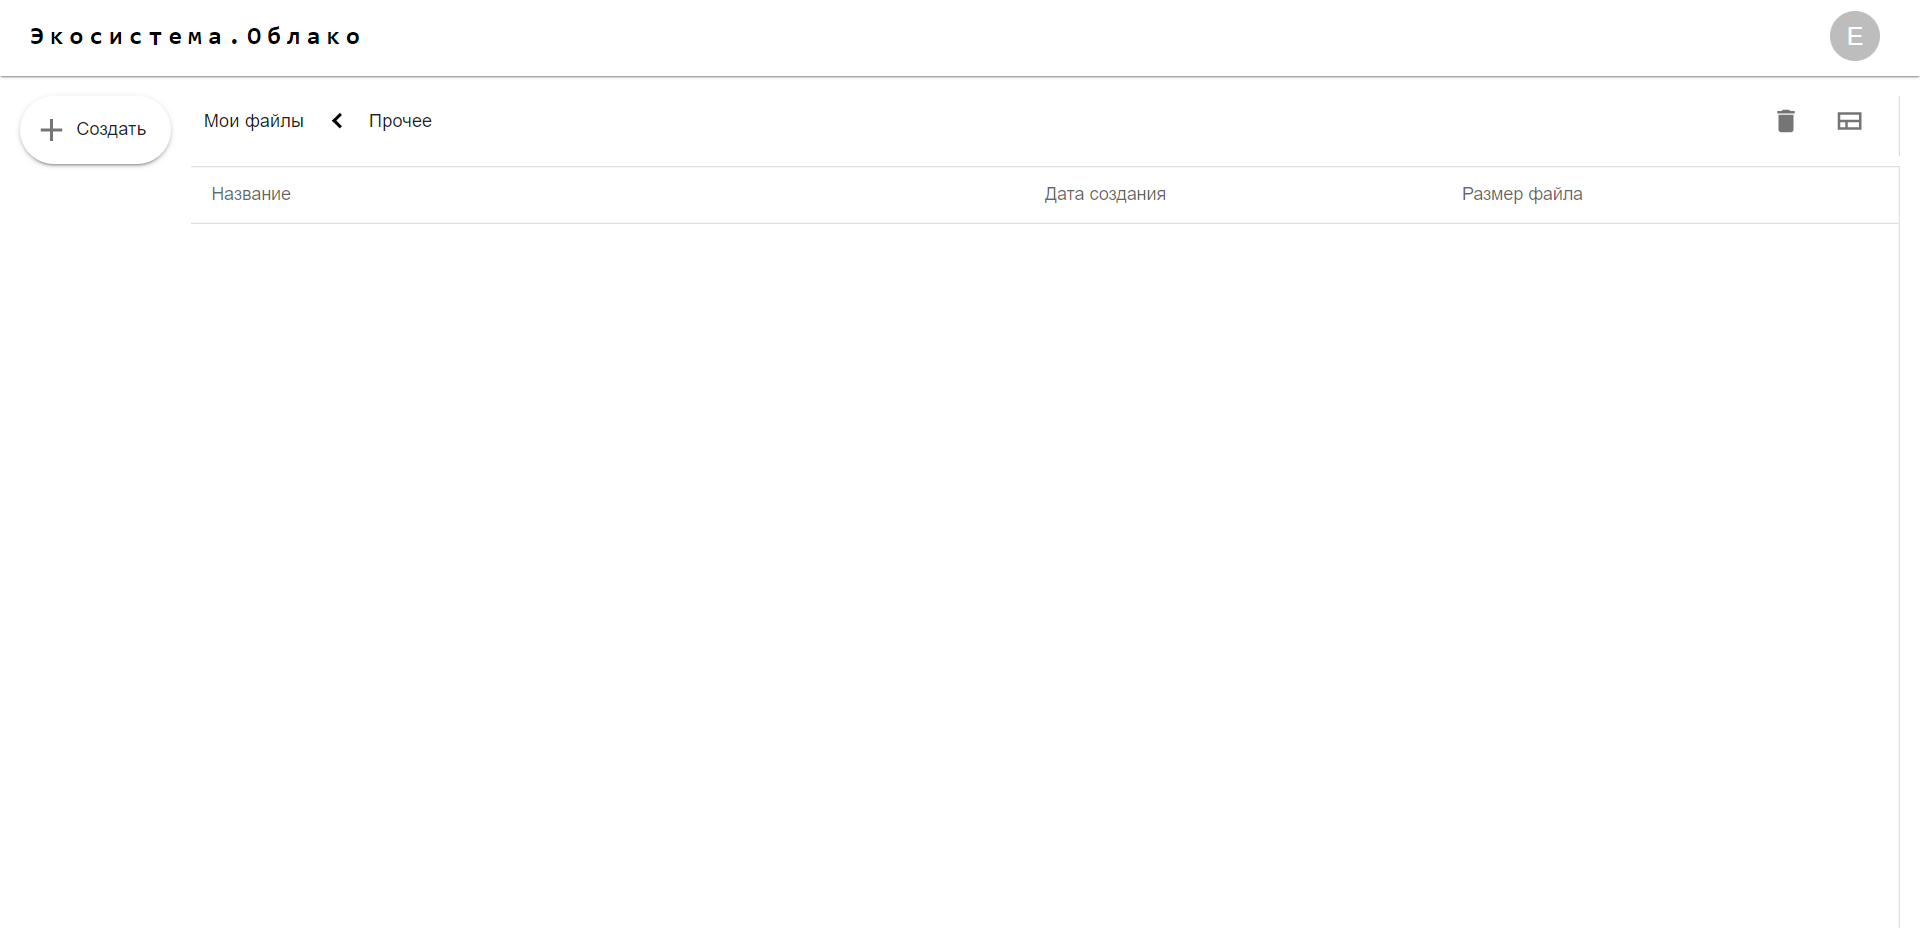Image resolution: width=1920 pixels, height=933 pixels.
Task: Switch file display mode via the layout icon
Action: (x=1850, y=120)
